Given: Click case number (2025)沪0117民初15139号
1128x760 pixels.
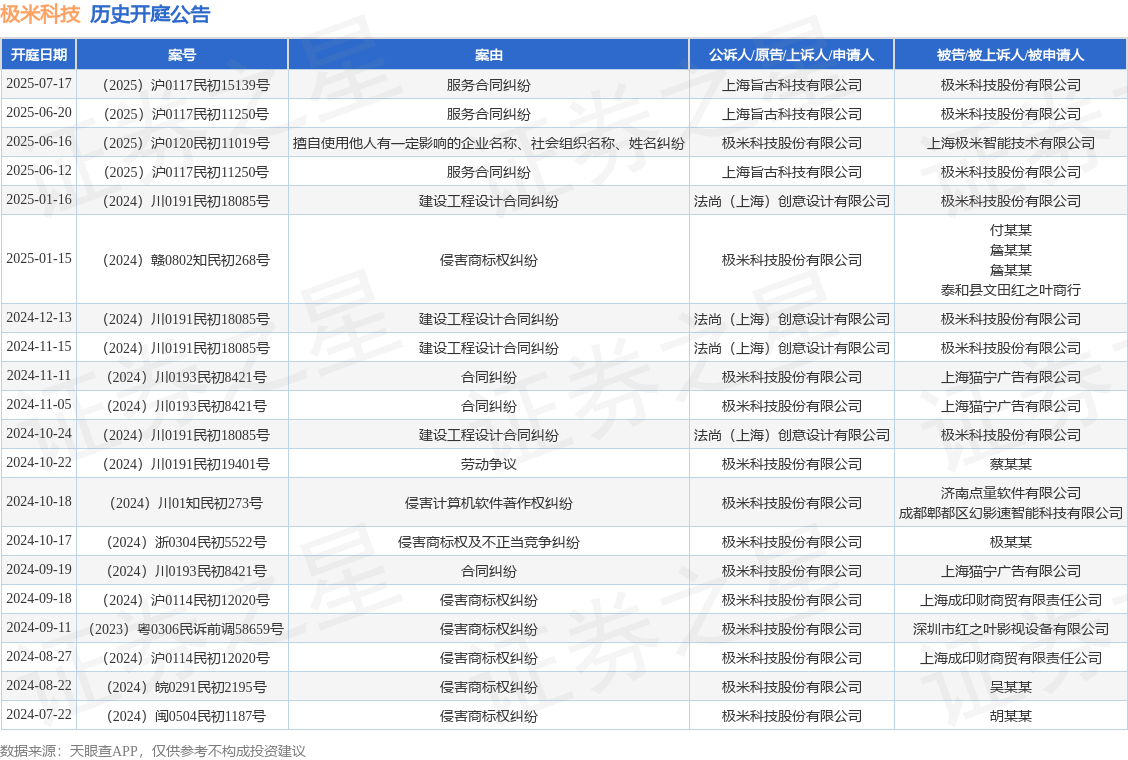Looking at the screenshot, I should coord(182,85).
